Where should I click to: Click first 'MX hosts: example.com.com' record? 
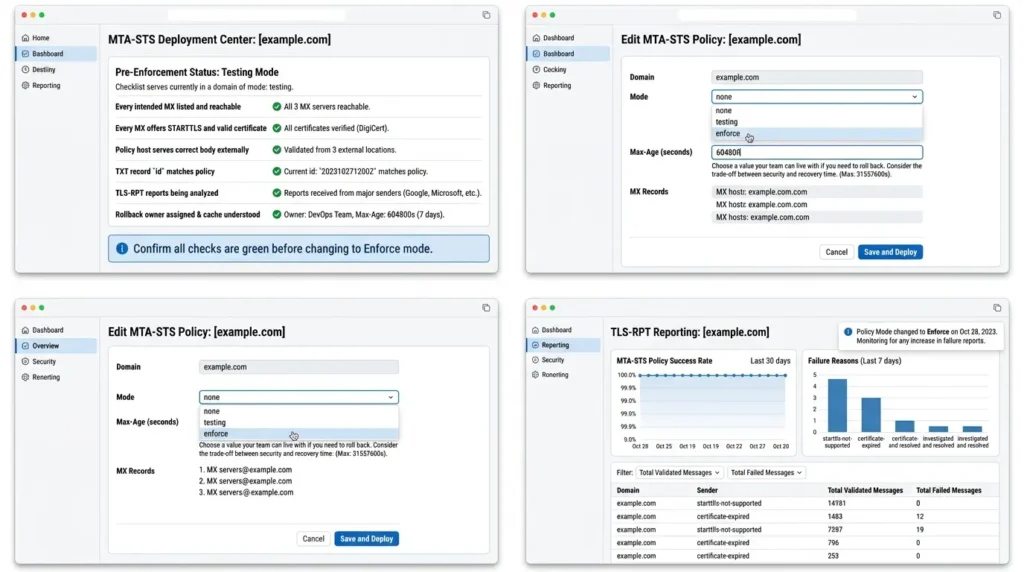(x=817, y=192)
